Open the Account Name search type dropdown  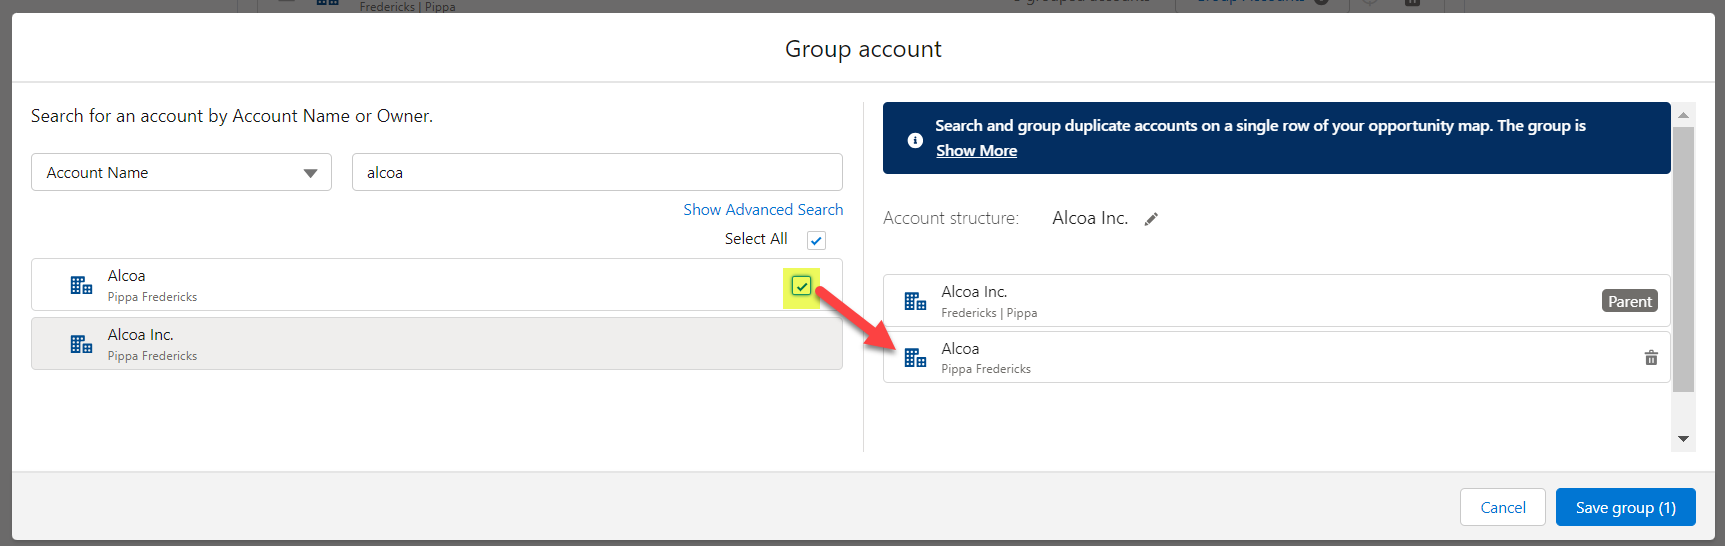181,172
